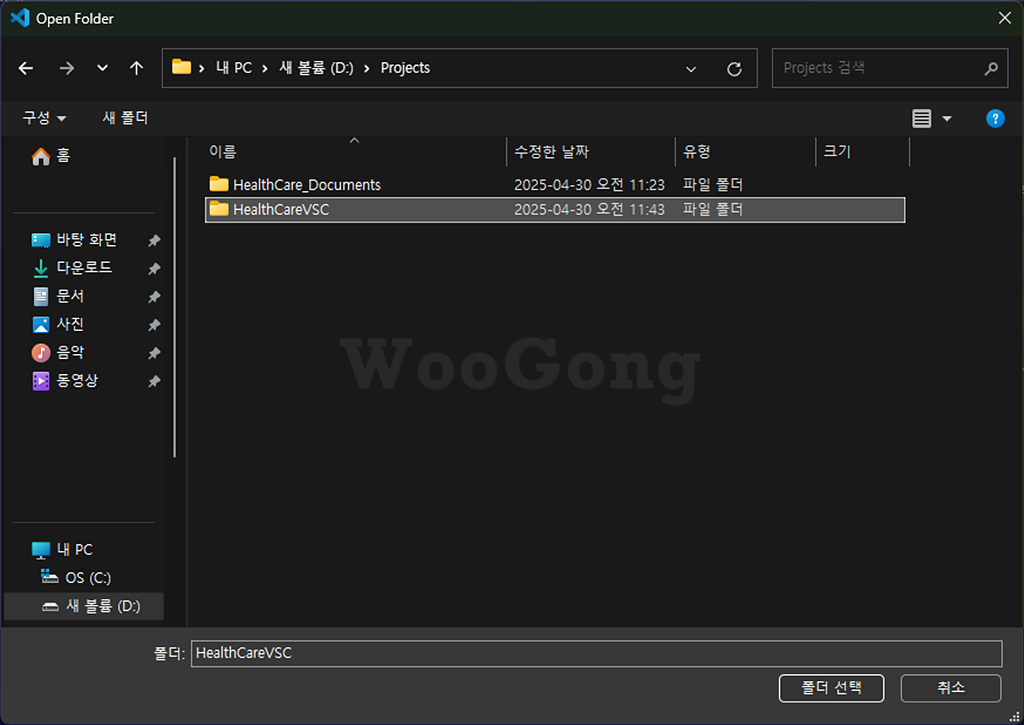
Task: Select 내 PC in the navigation tree
Action: point(63,550)
